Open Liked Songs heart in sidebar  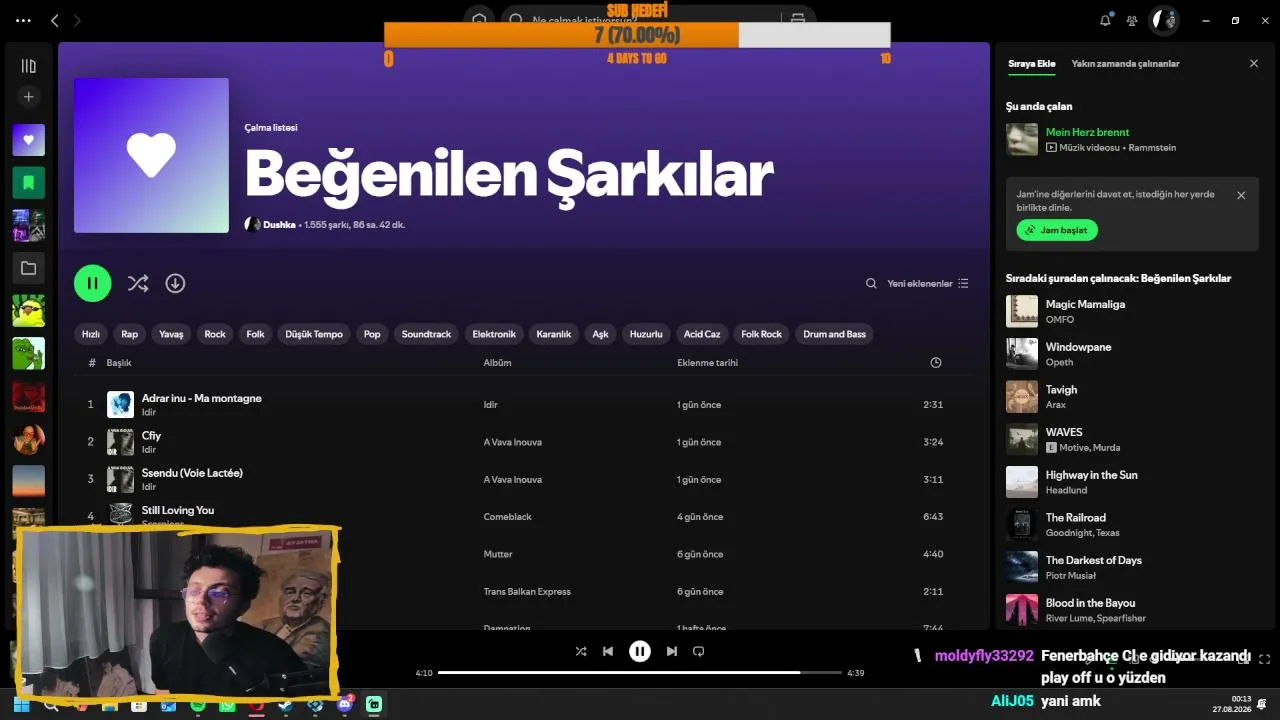pyautogui.click(x=28, y=140)
